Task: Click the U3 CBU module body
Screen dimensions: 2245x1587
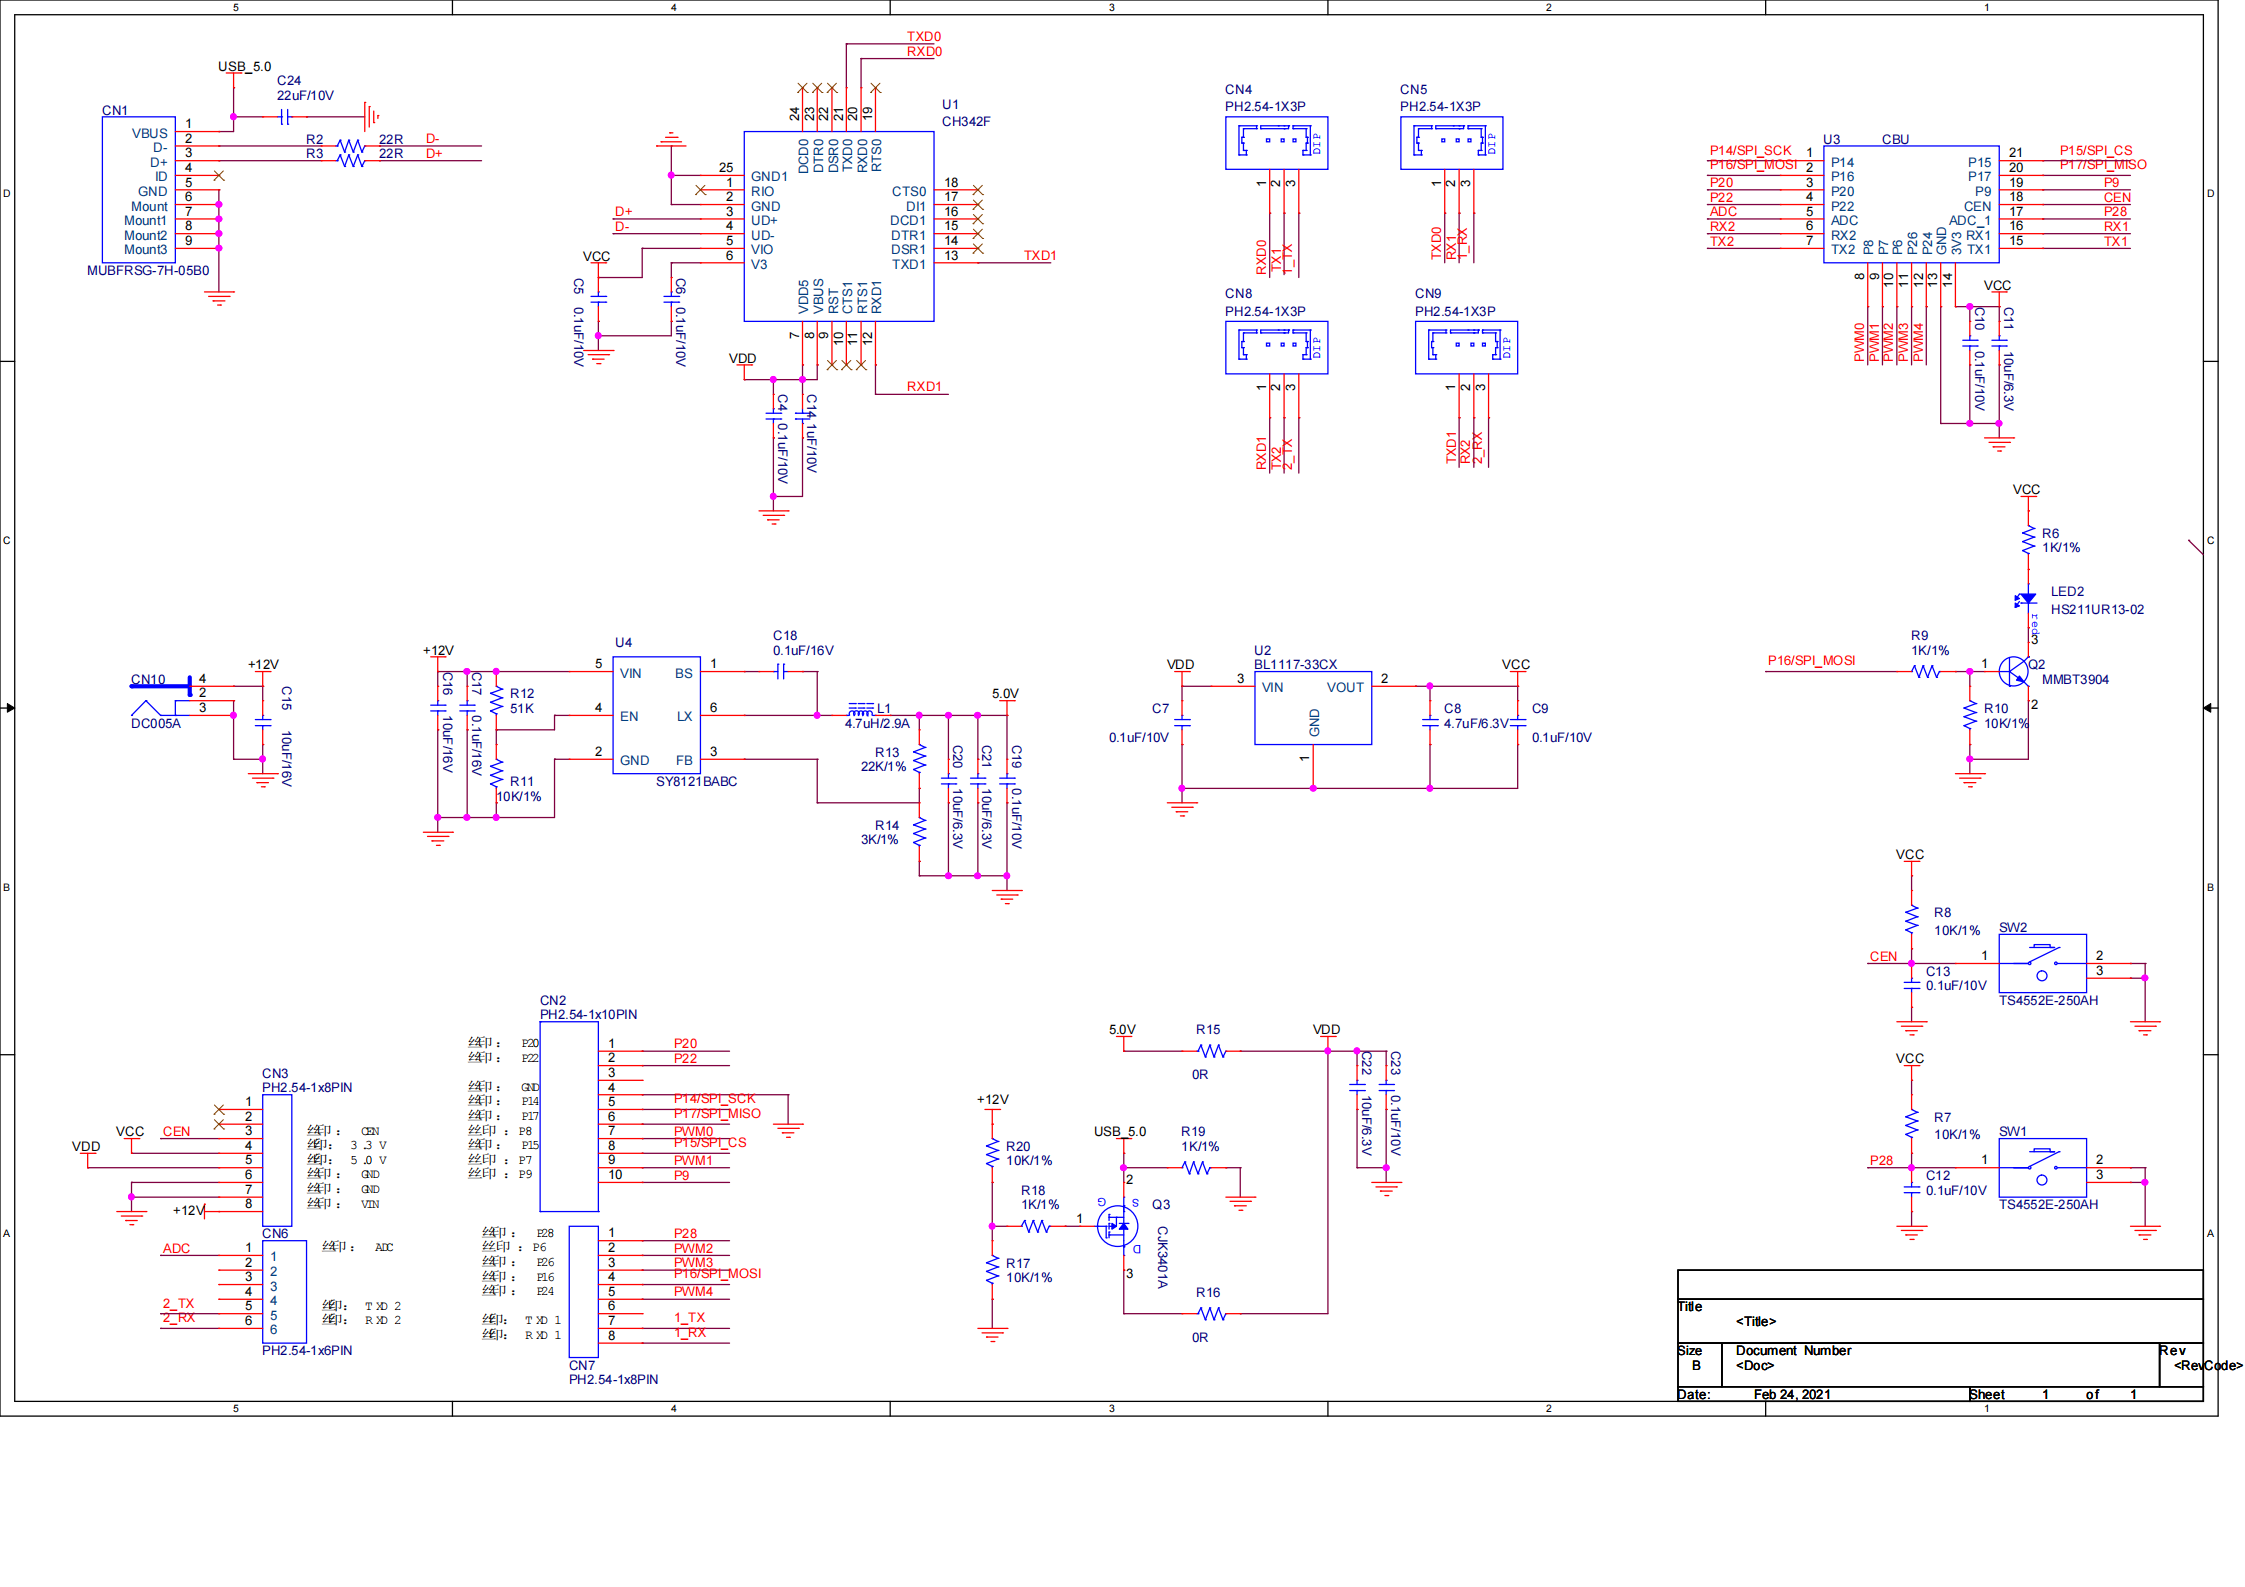Action: coord(1911,204)
